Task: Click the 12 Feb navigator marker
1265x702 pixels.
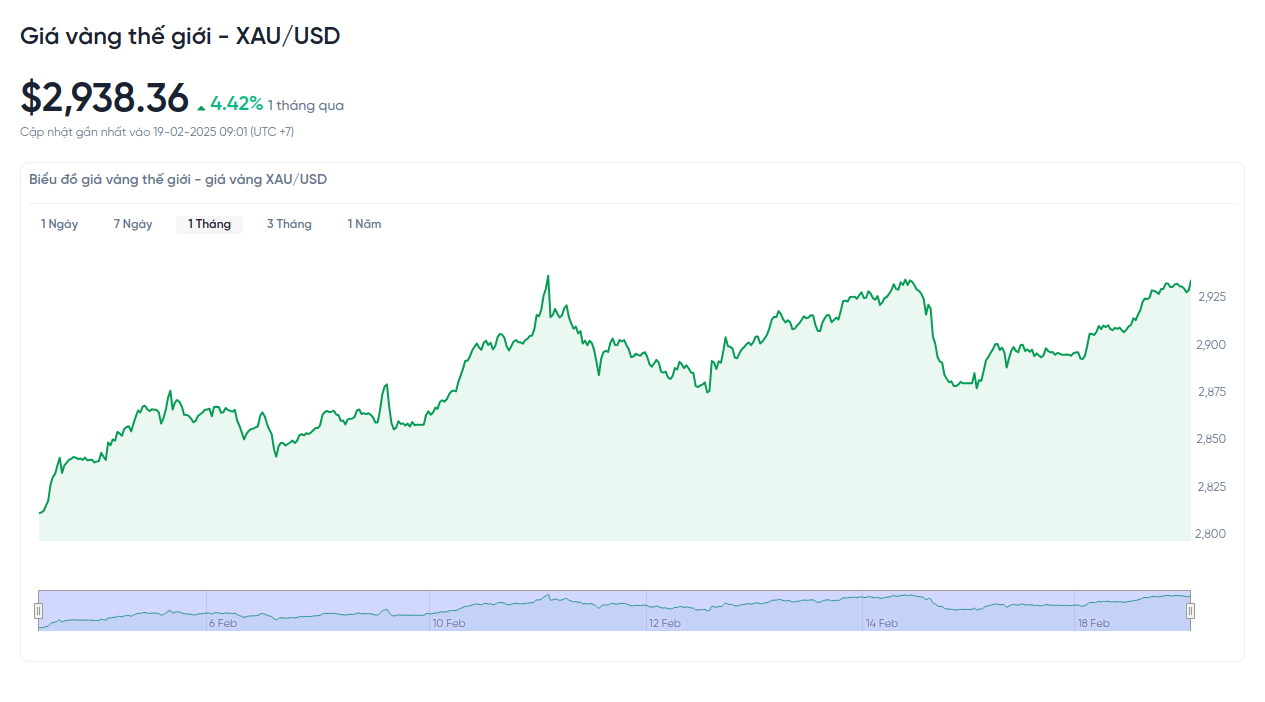Action: [x=664, y=623]
